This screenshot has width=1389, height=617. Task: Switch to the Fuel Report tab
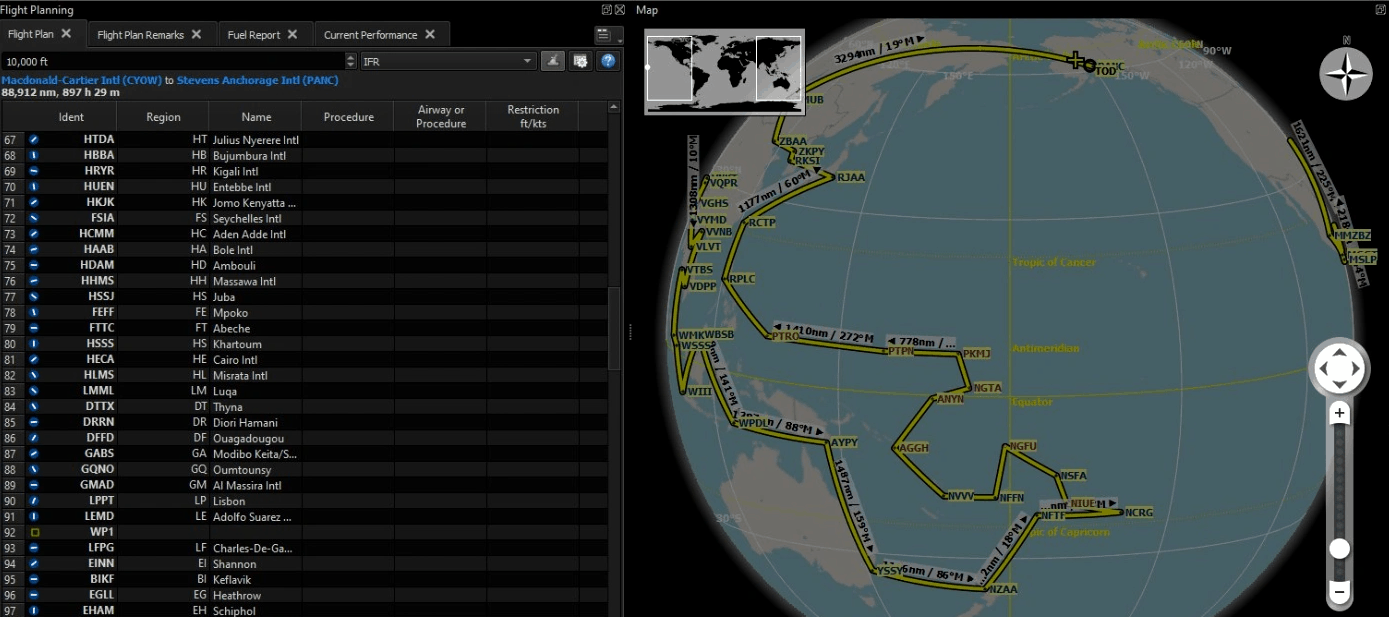pos(254,35)
